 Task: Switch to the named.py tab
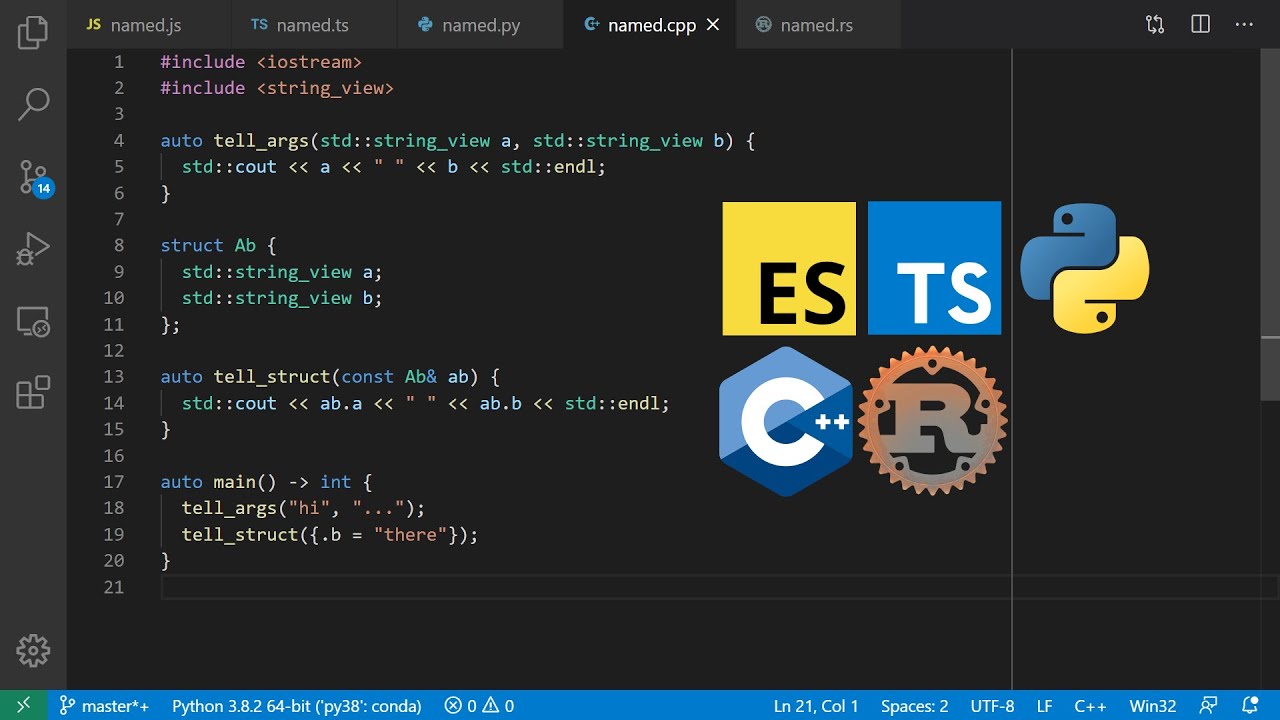pyautogui.click(x=481, y=25)
